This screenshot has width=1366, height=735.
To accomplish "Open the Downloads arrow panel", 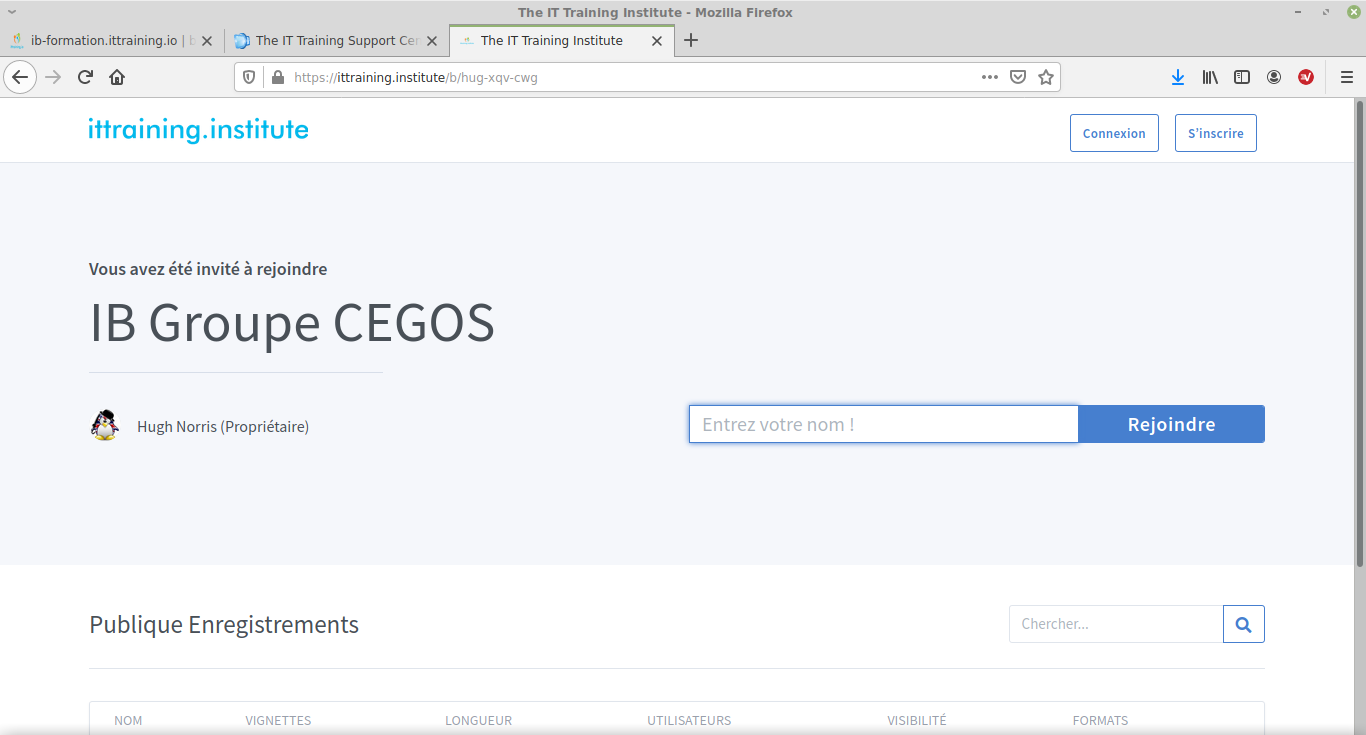I will click(1178, 77).
